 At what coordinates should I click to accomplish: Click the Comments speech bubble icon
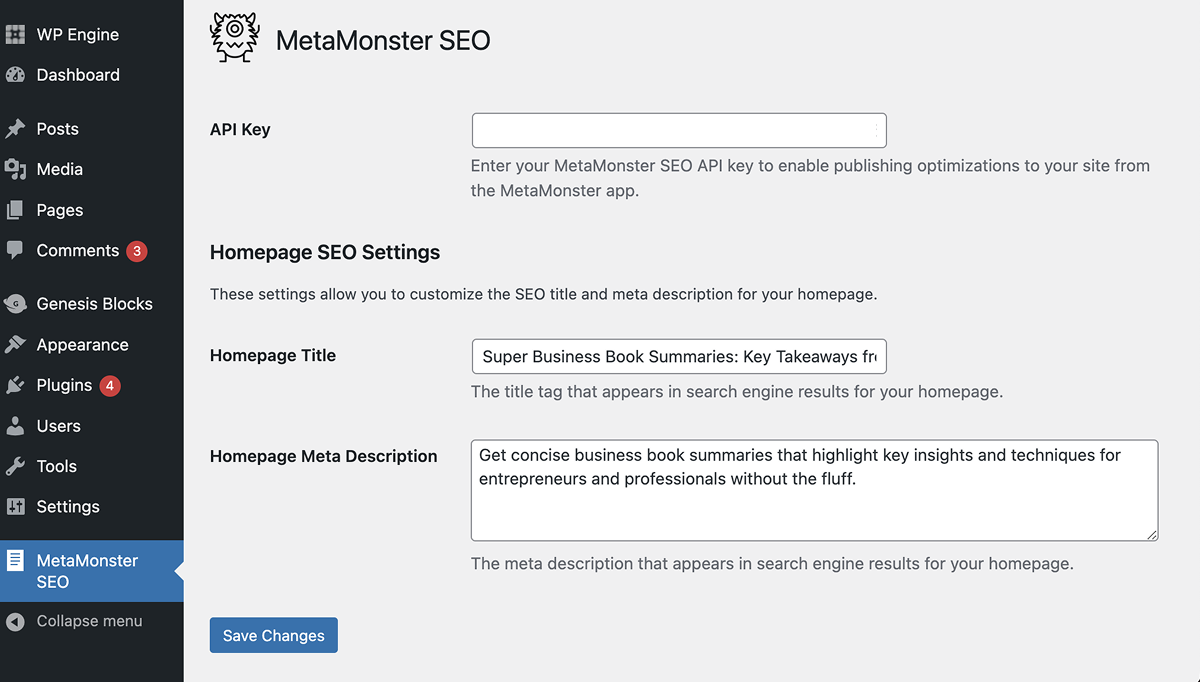tap(15, 250)
